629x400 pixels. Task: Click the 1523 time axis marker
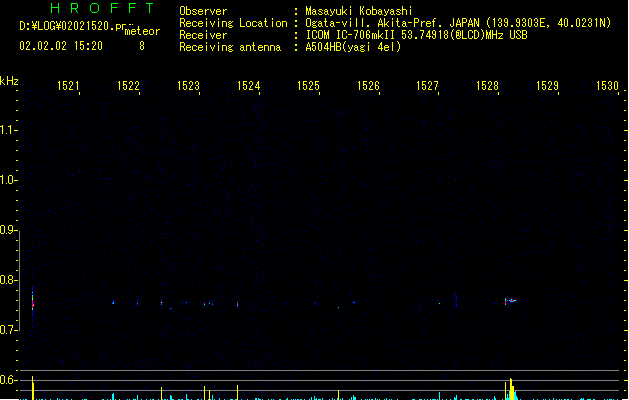pos(188,86)
